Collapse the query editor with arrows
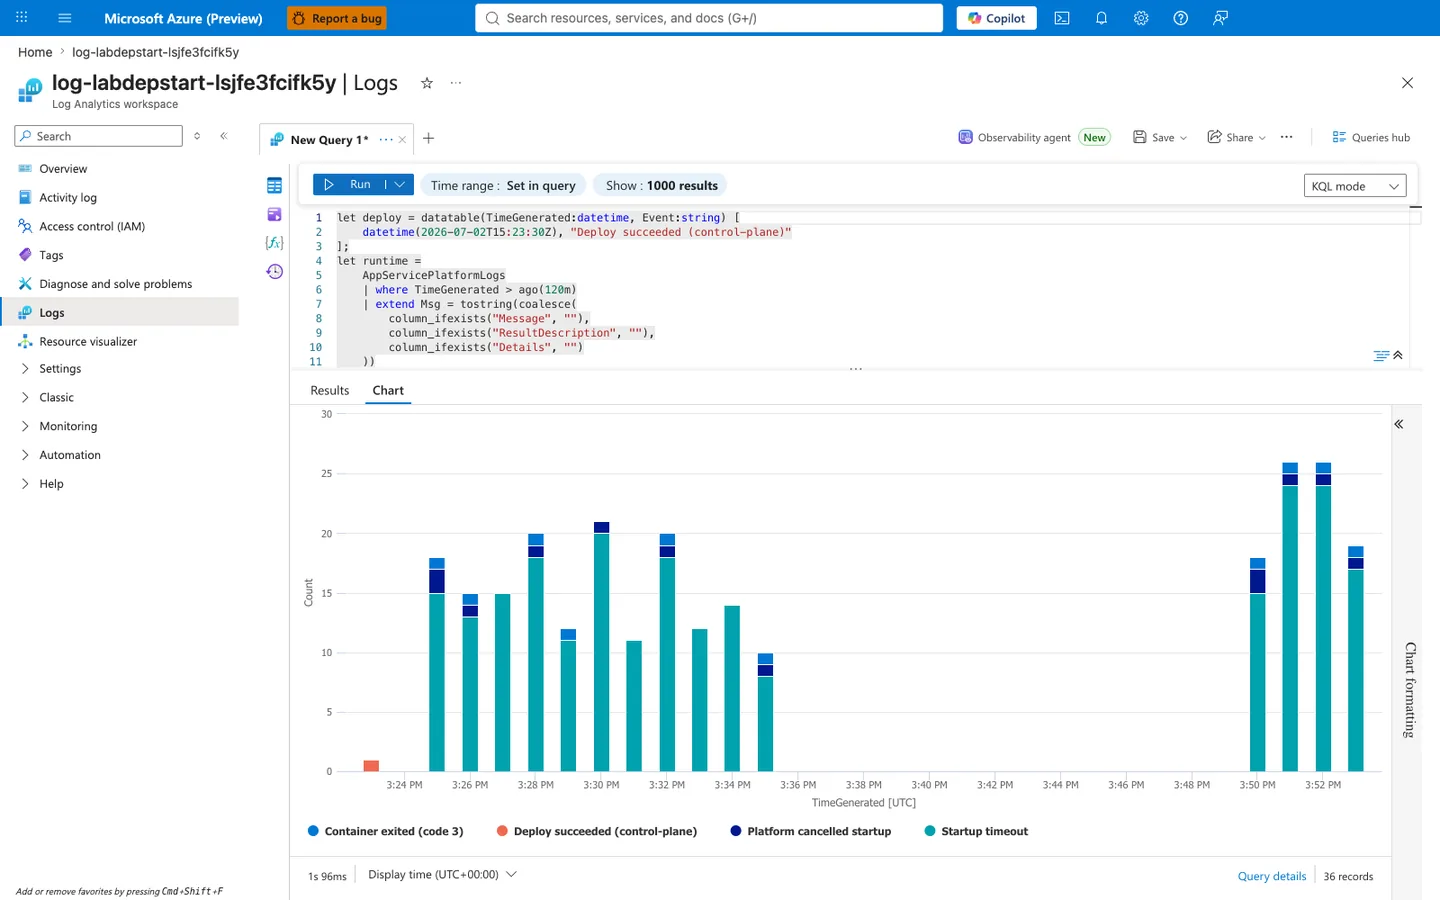Screen dimensions: 1440x900 point(1398,355)
